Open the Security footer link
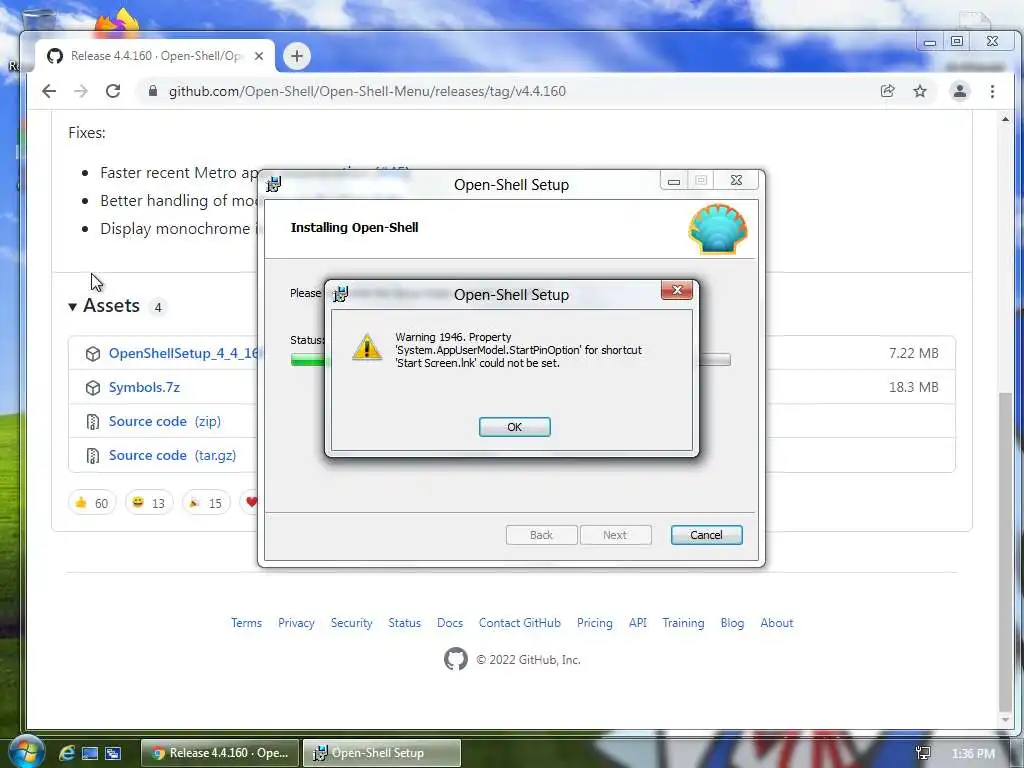 tap(351, 623)
